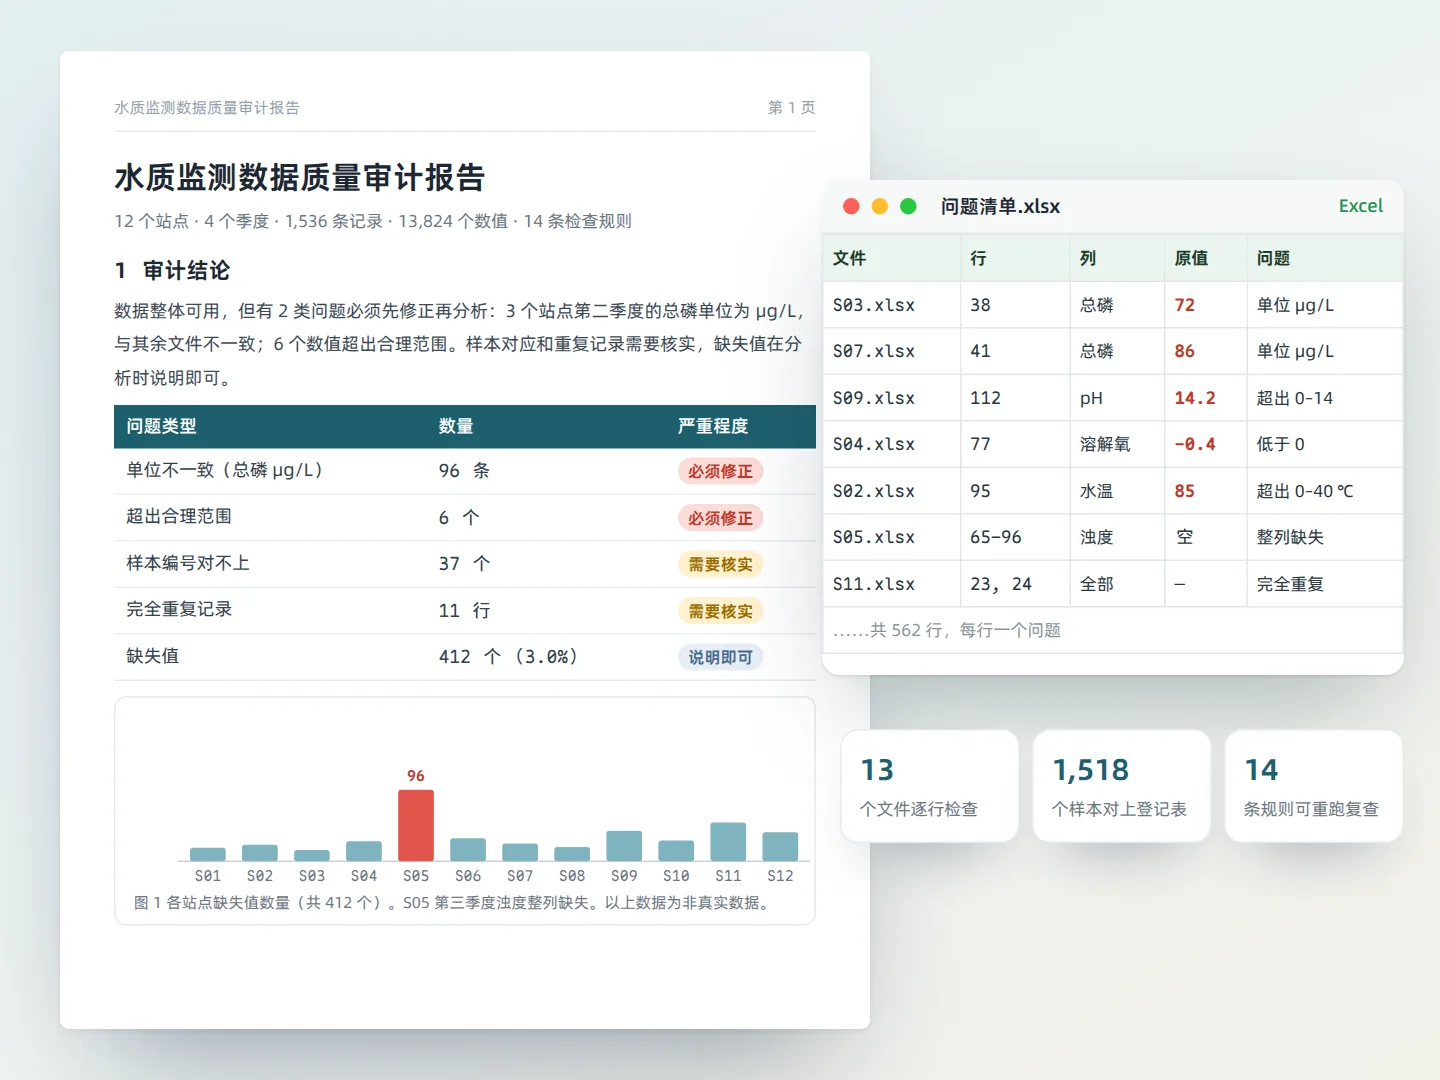
Task: Click the chart caption starting with 图 1
Action: coord(452,903)
